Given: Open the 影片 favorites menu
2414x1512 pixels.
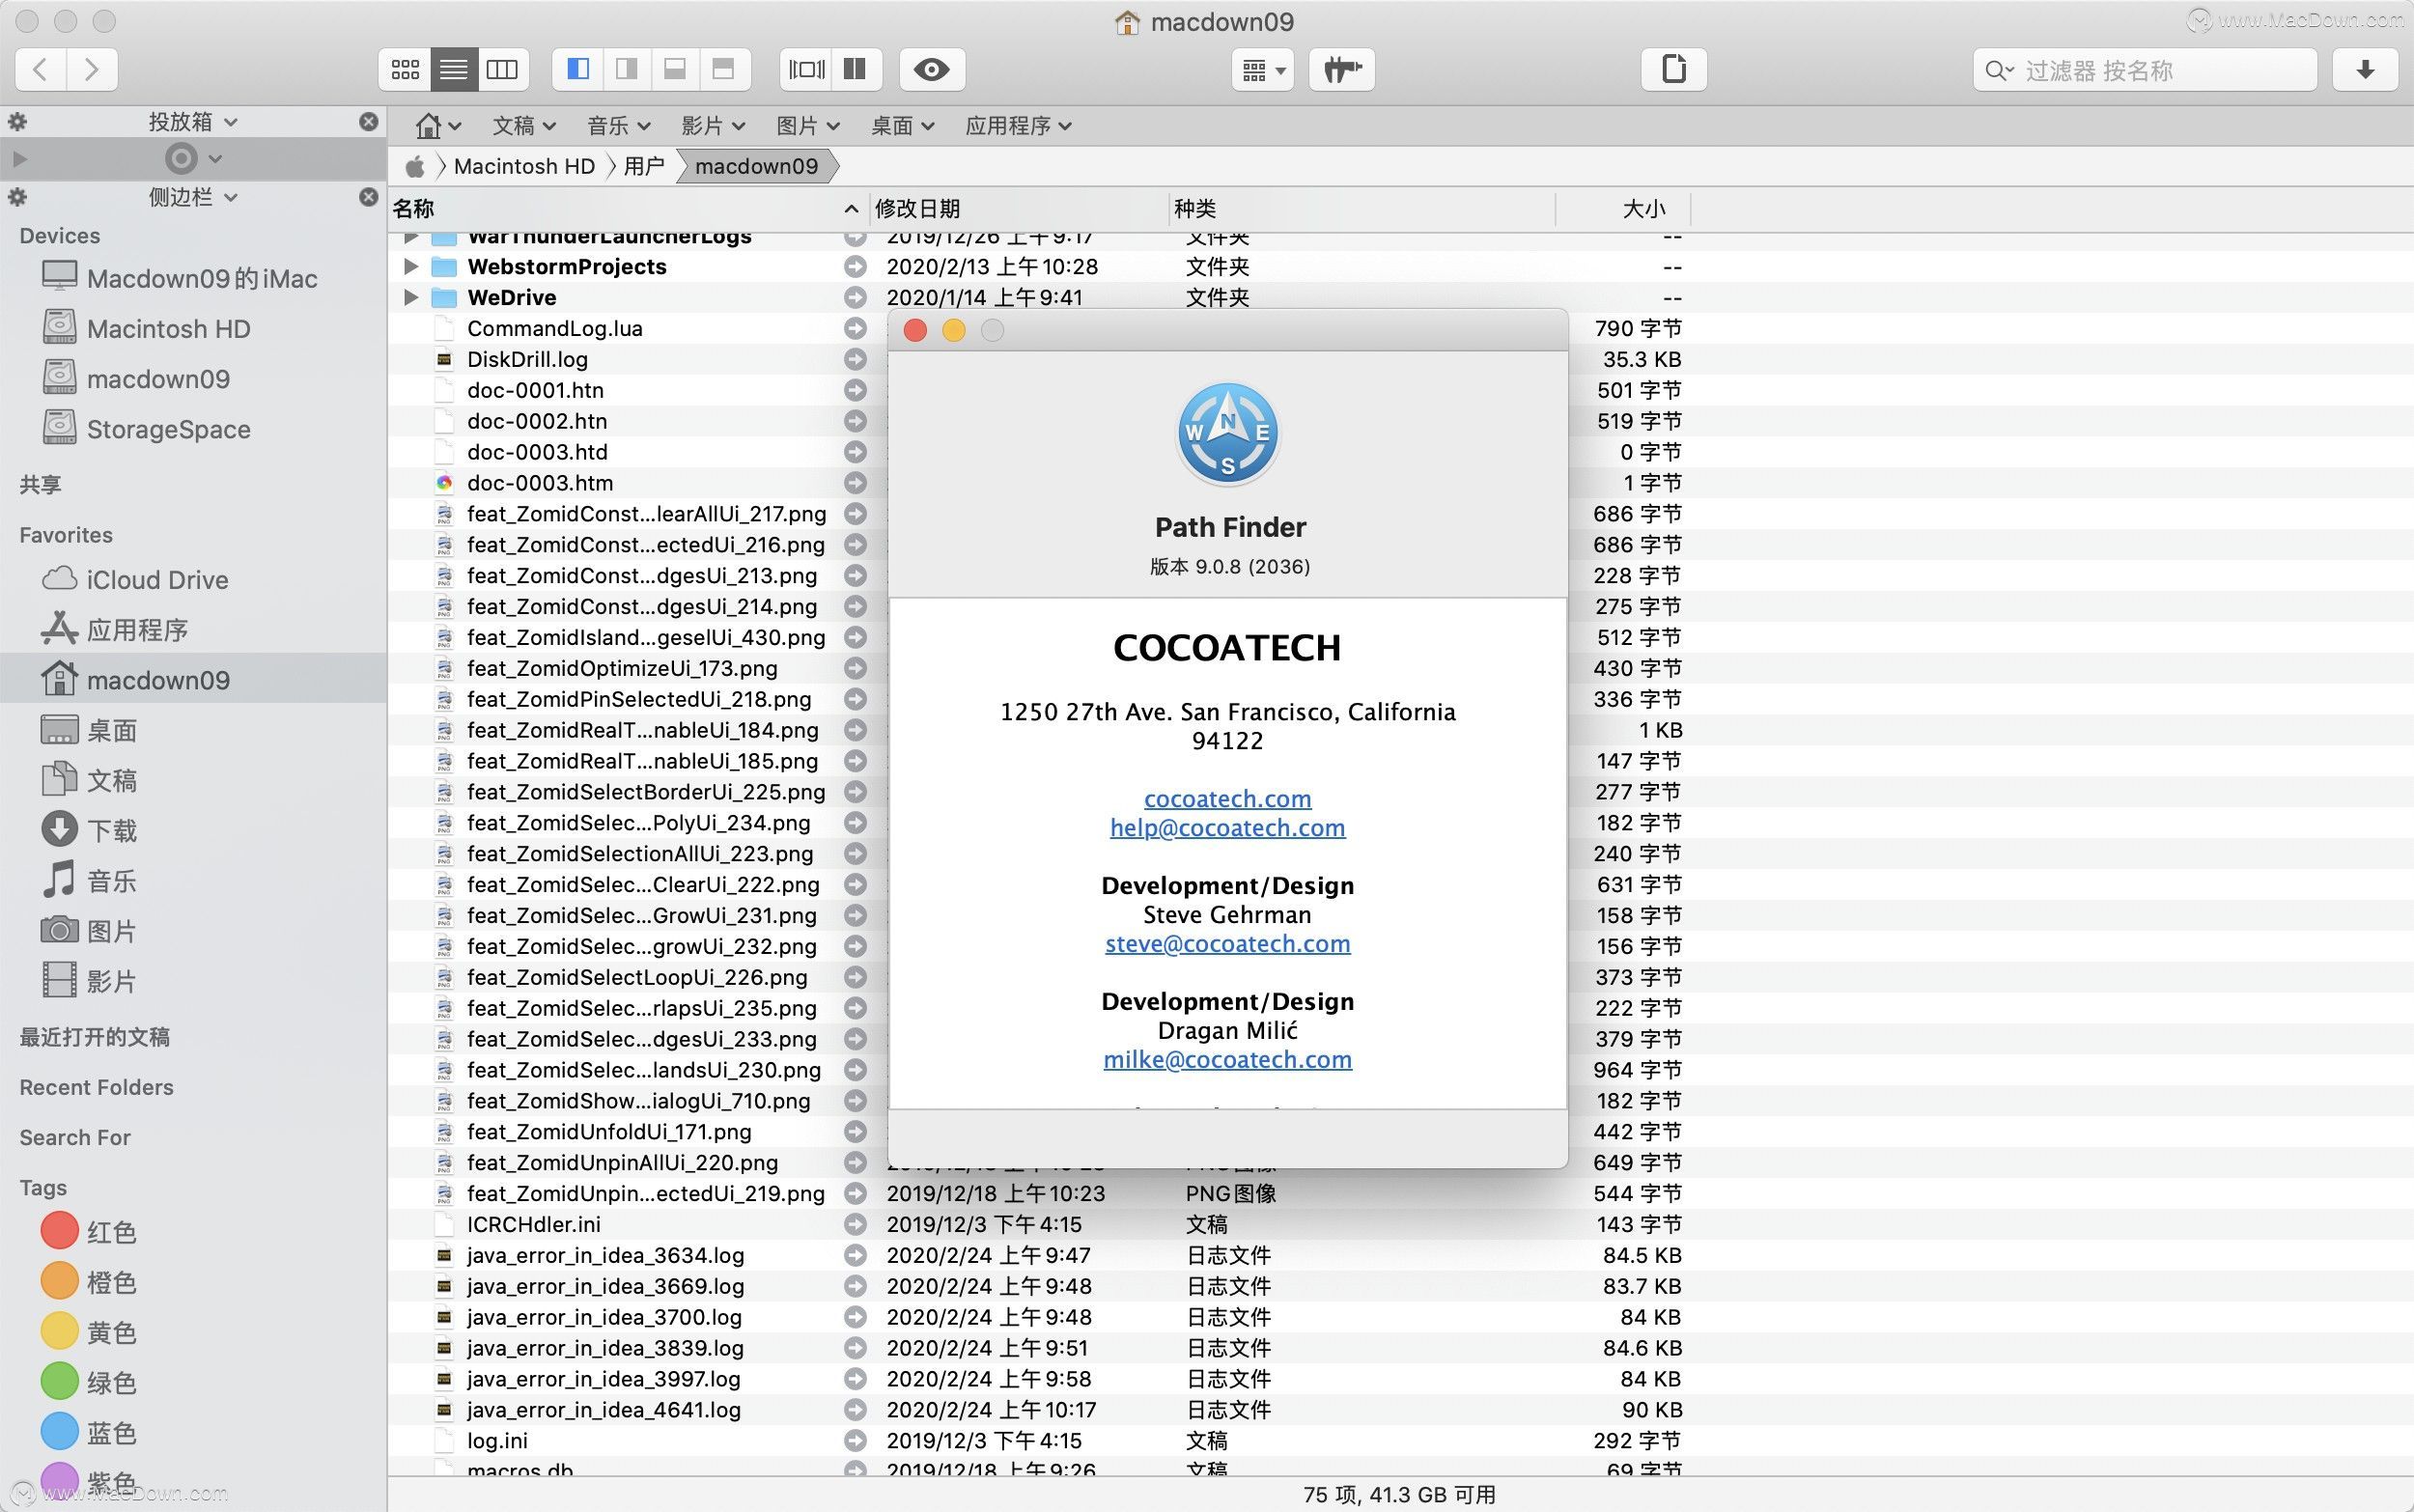Looking at the screenshot, I should tap(713, 126).
